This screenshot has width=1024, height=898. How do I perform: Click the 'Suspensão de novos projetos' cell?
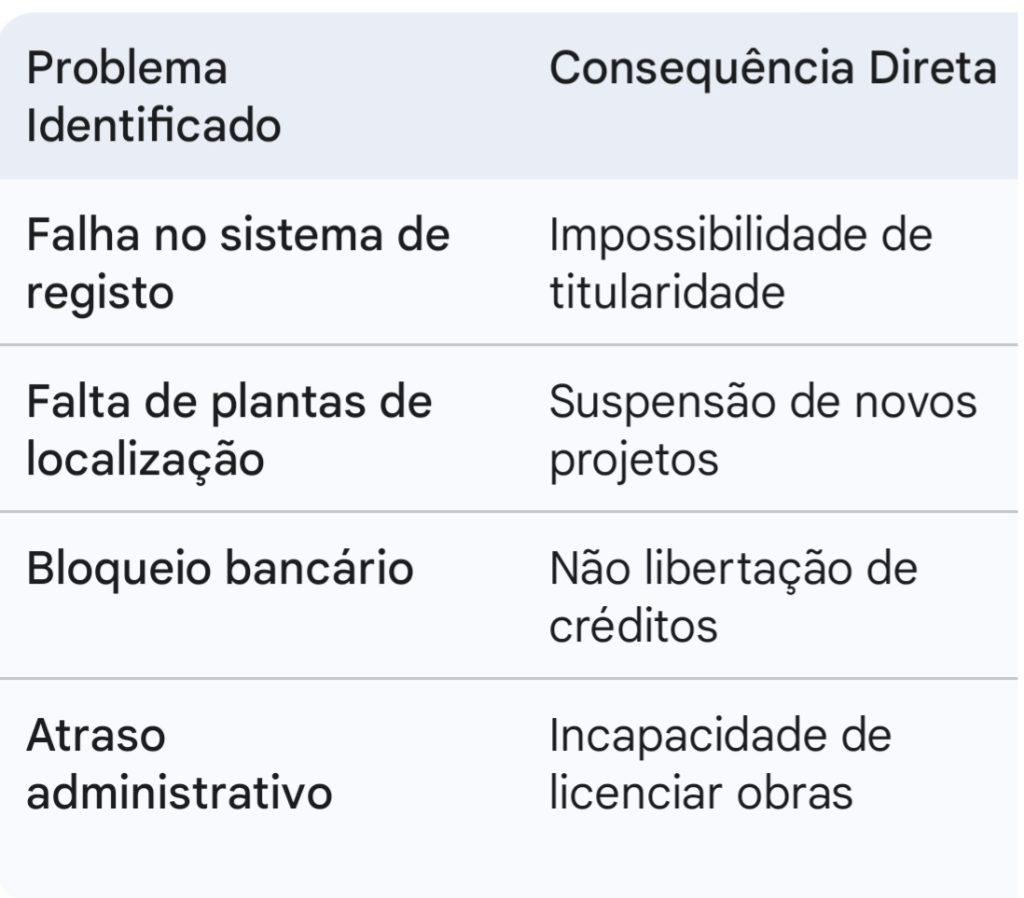(x=762, y=430)
